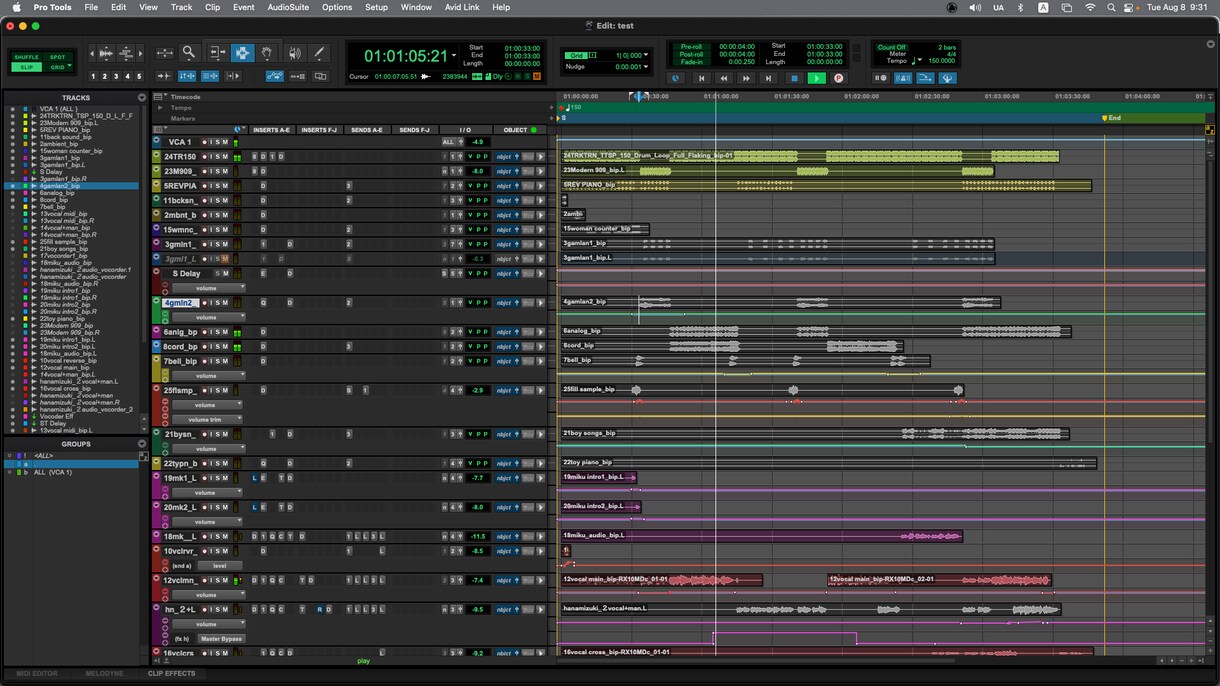Click the Zoom Toggle icon
1220x686 pixels.
click(165, 53)
